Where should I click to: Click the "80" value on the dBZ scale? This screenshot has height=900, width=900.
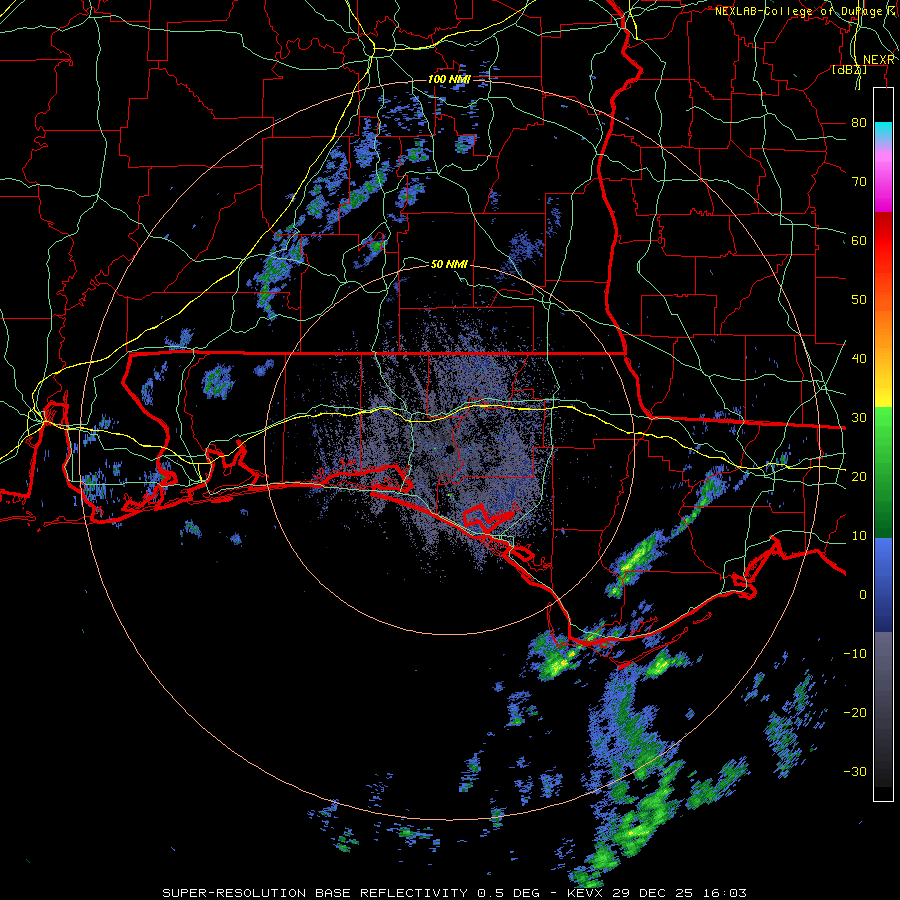click(859, 122)
